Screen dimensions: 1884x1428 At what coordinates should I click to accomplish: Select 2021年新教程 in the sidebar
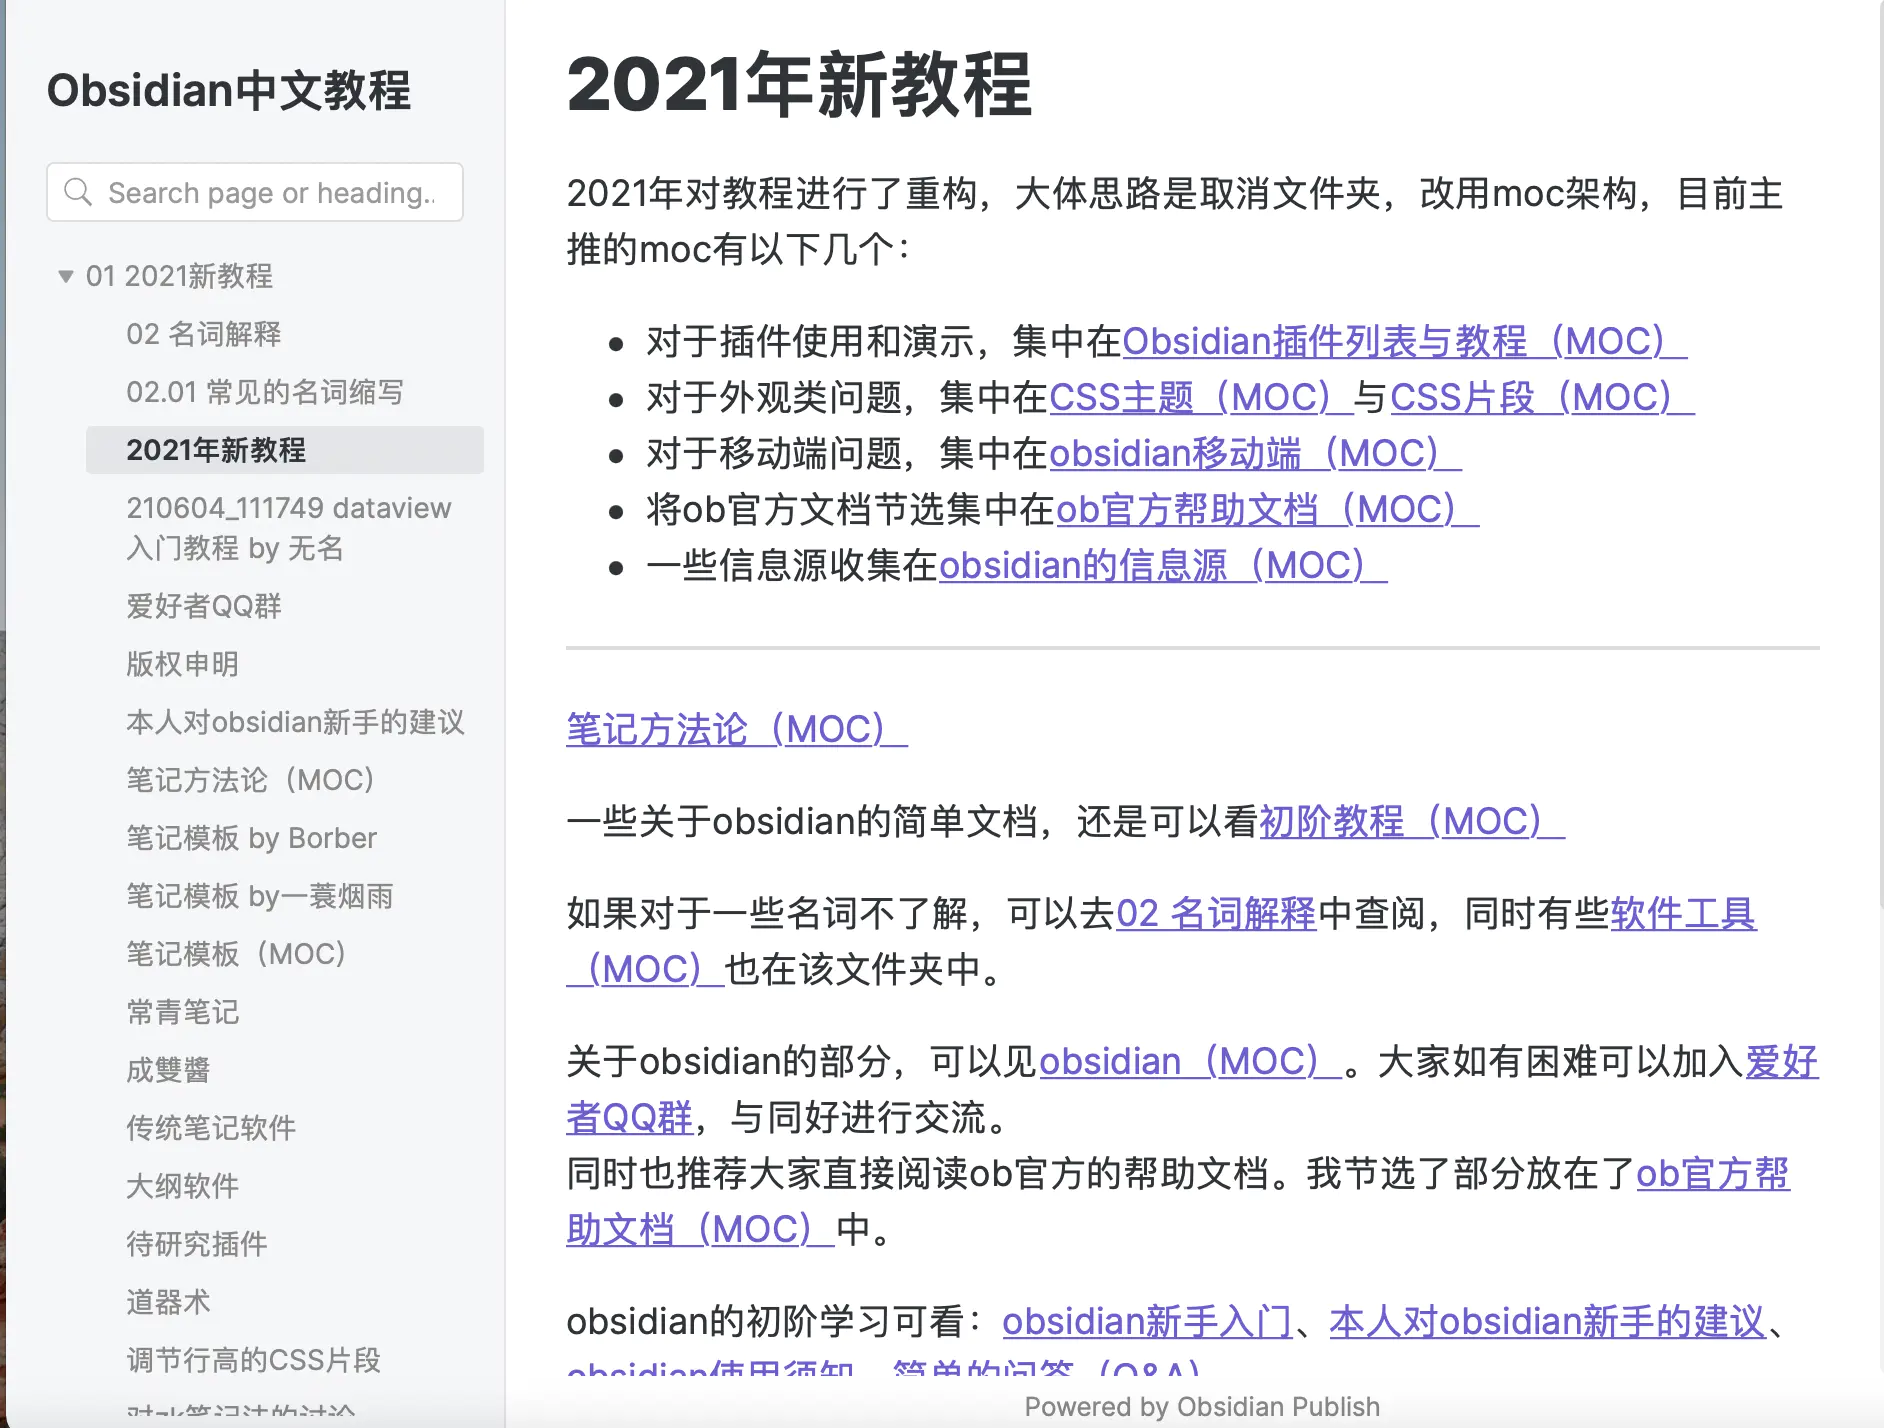click(285, 450)
